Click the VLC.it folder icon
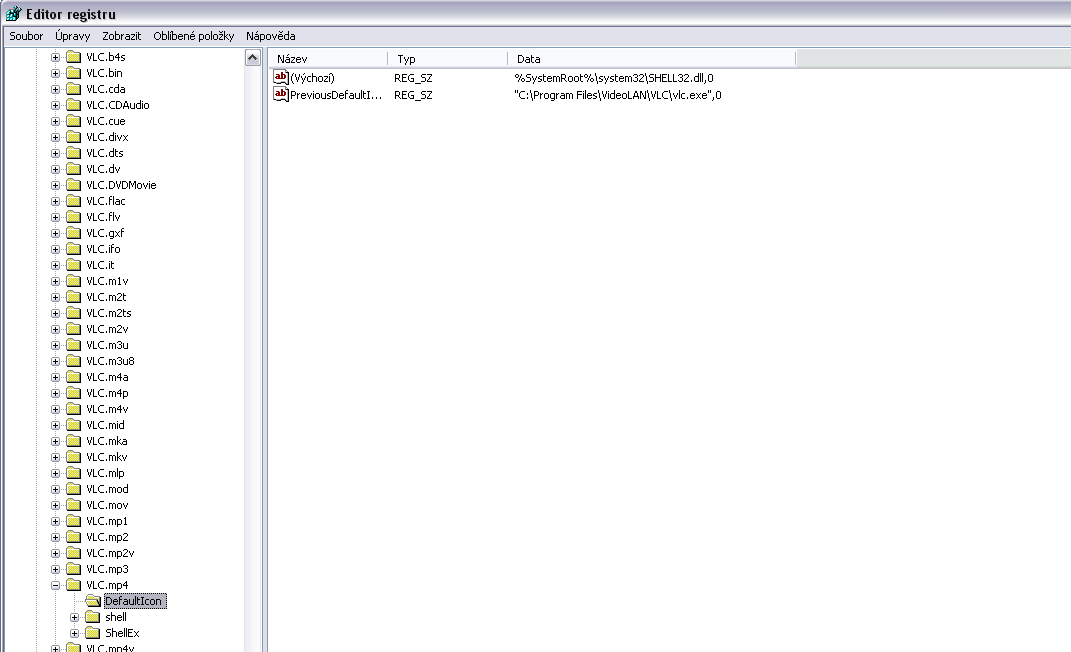 [74, 265]
